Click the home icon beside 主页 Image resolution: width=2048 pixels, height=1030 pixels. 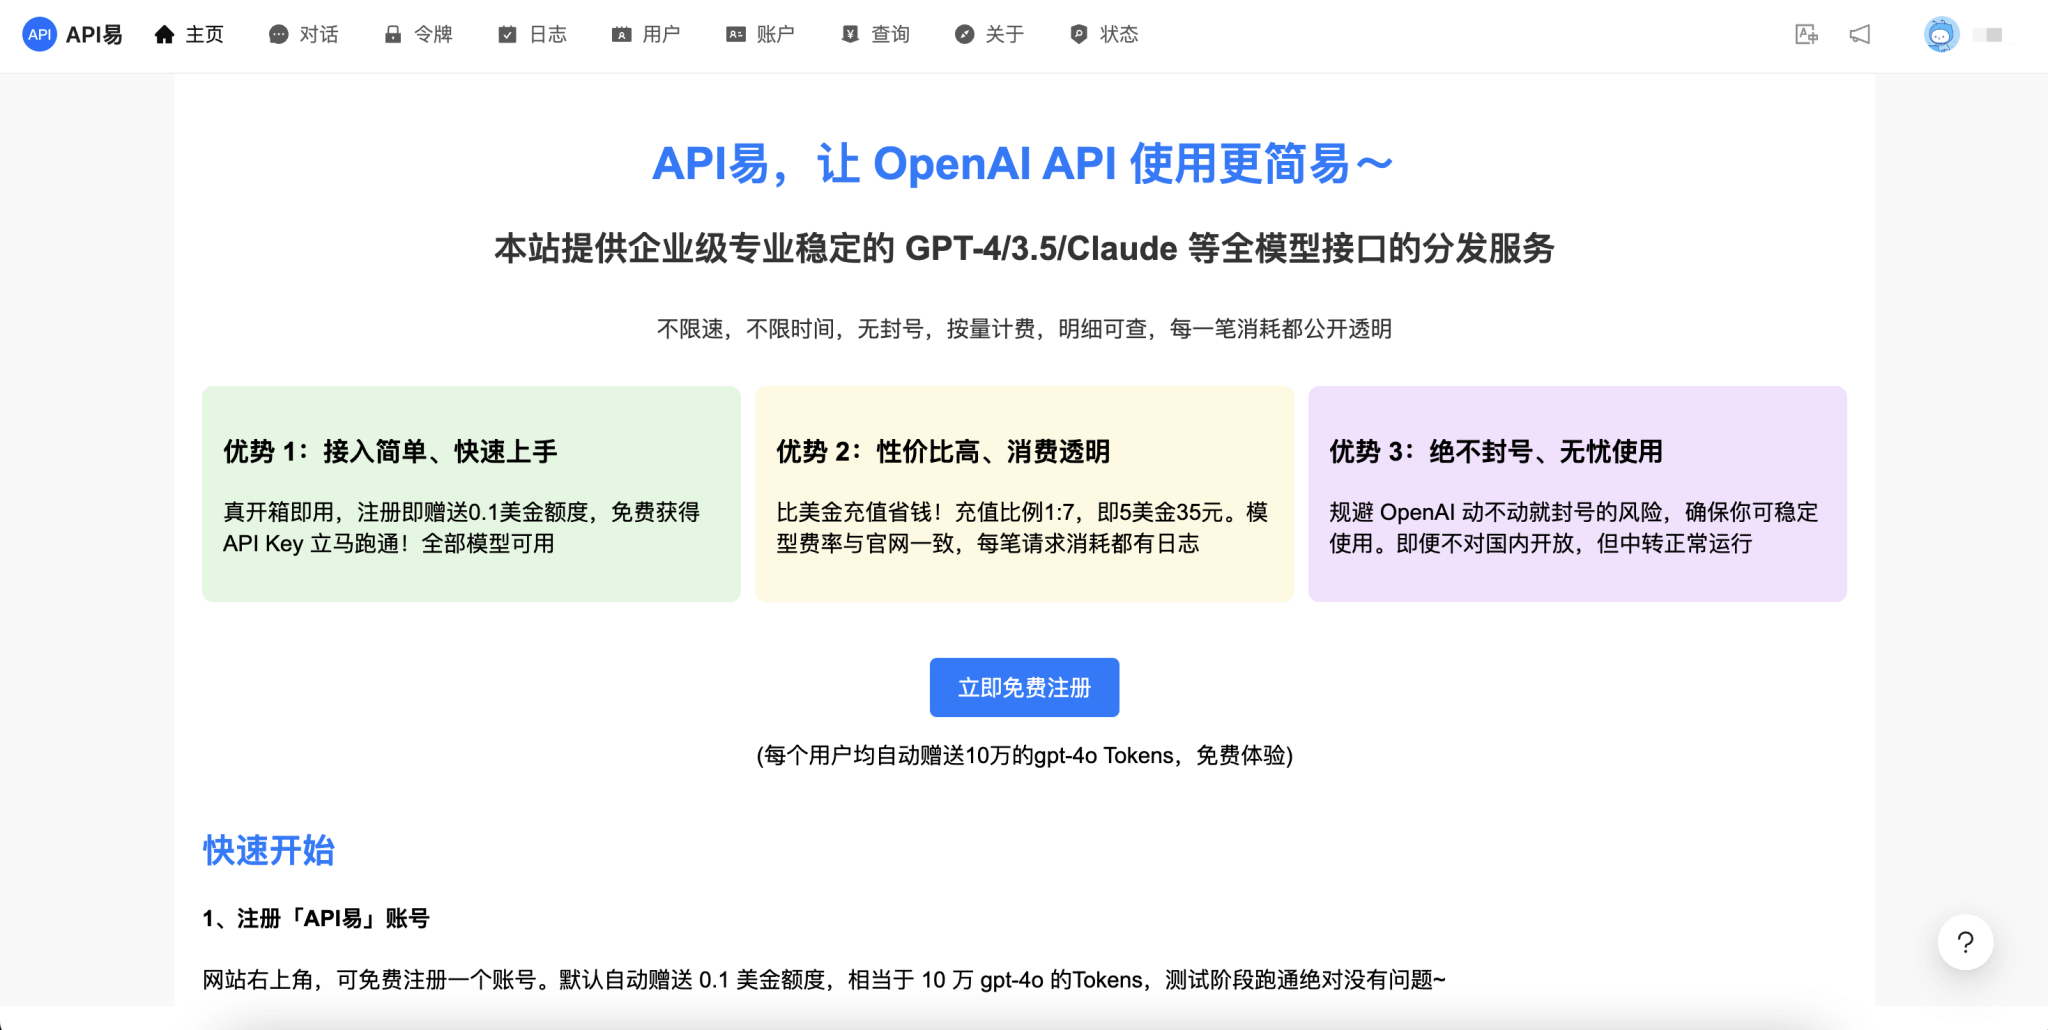tap(164, 33)
